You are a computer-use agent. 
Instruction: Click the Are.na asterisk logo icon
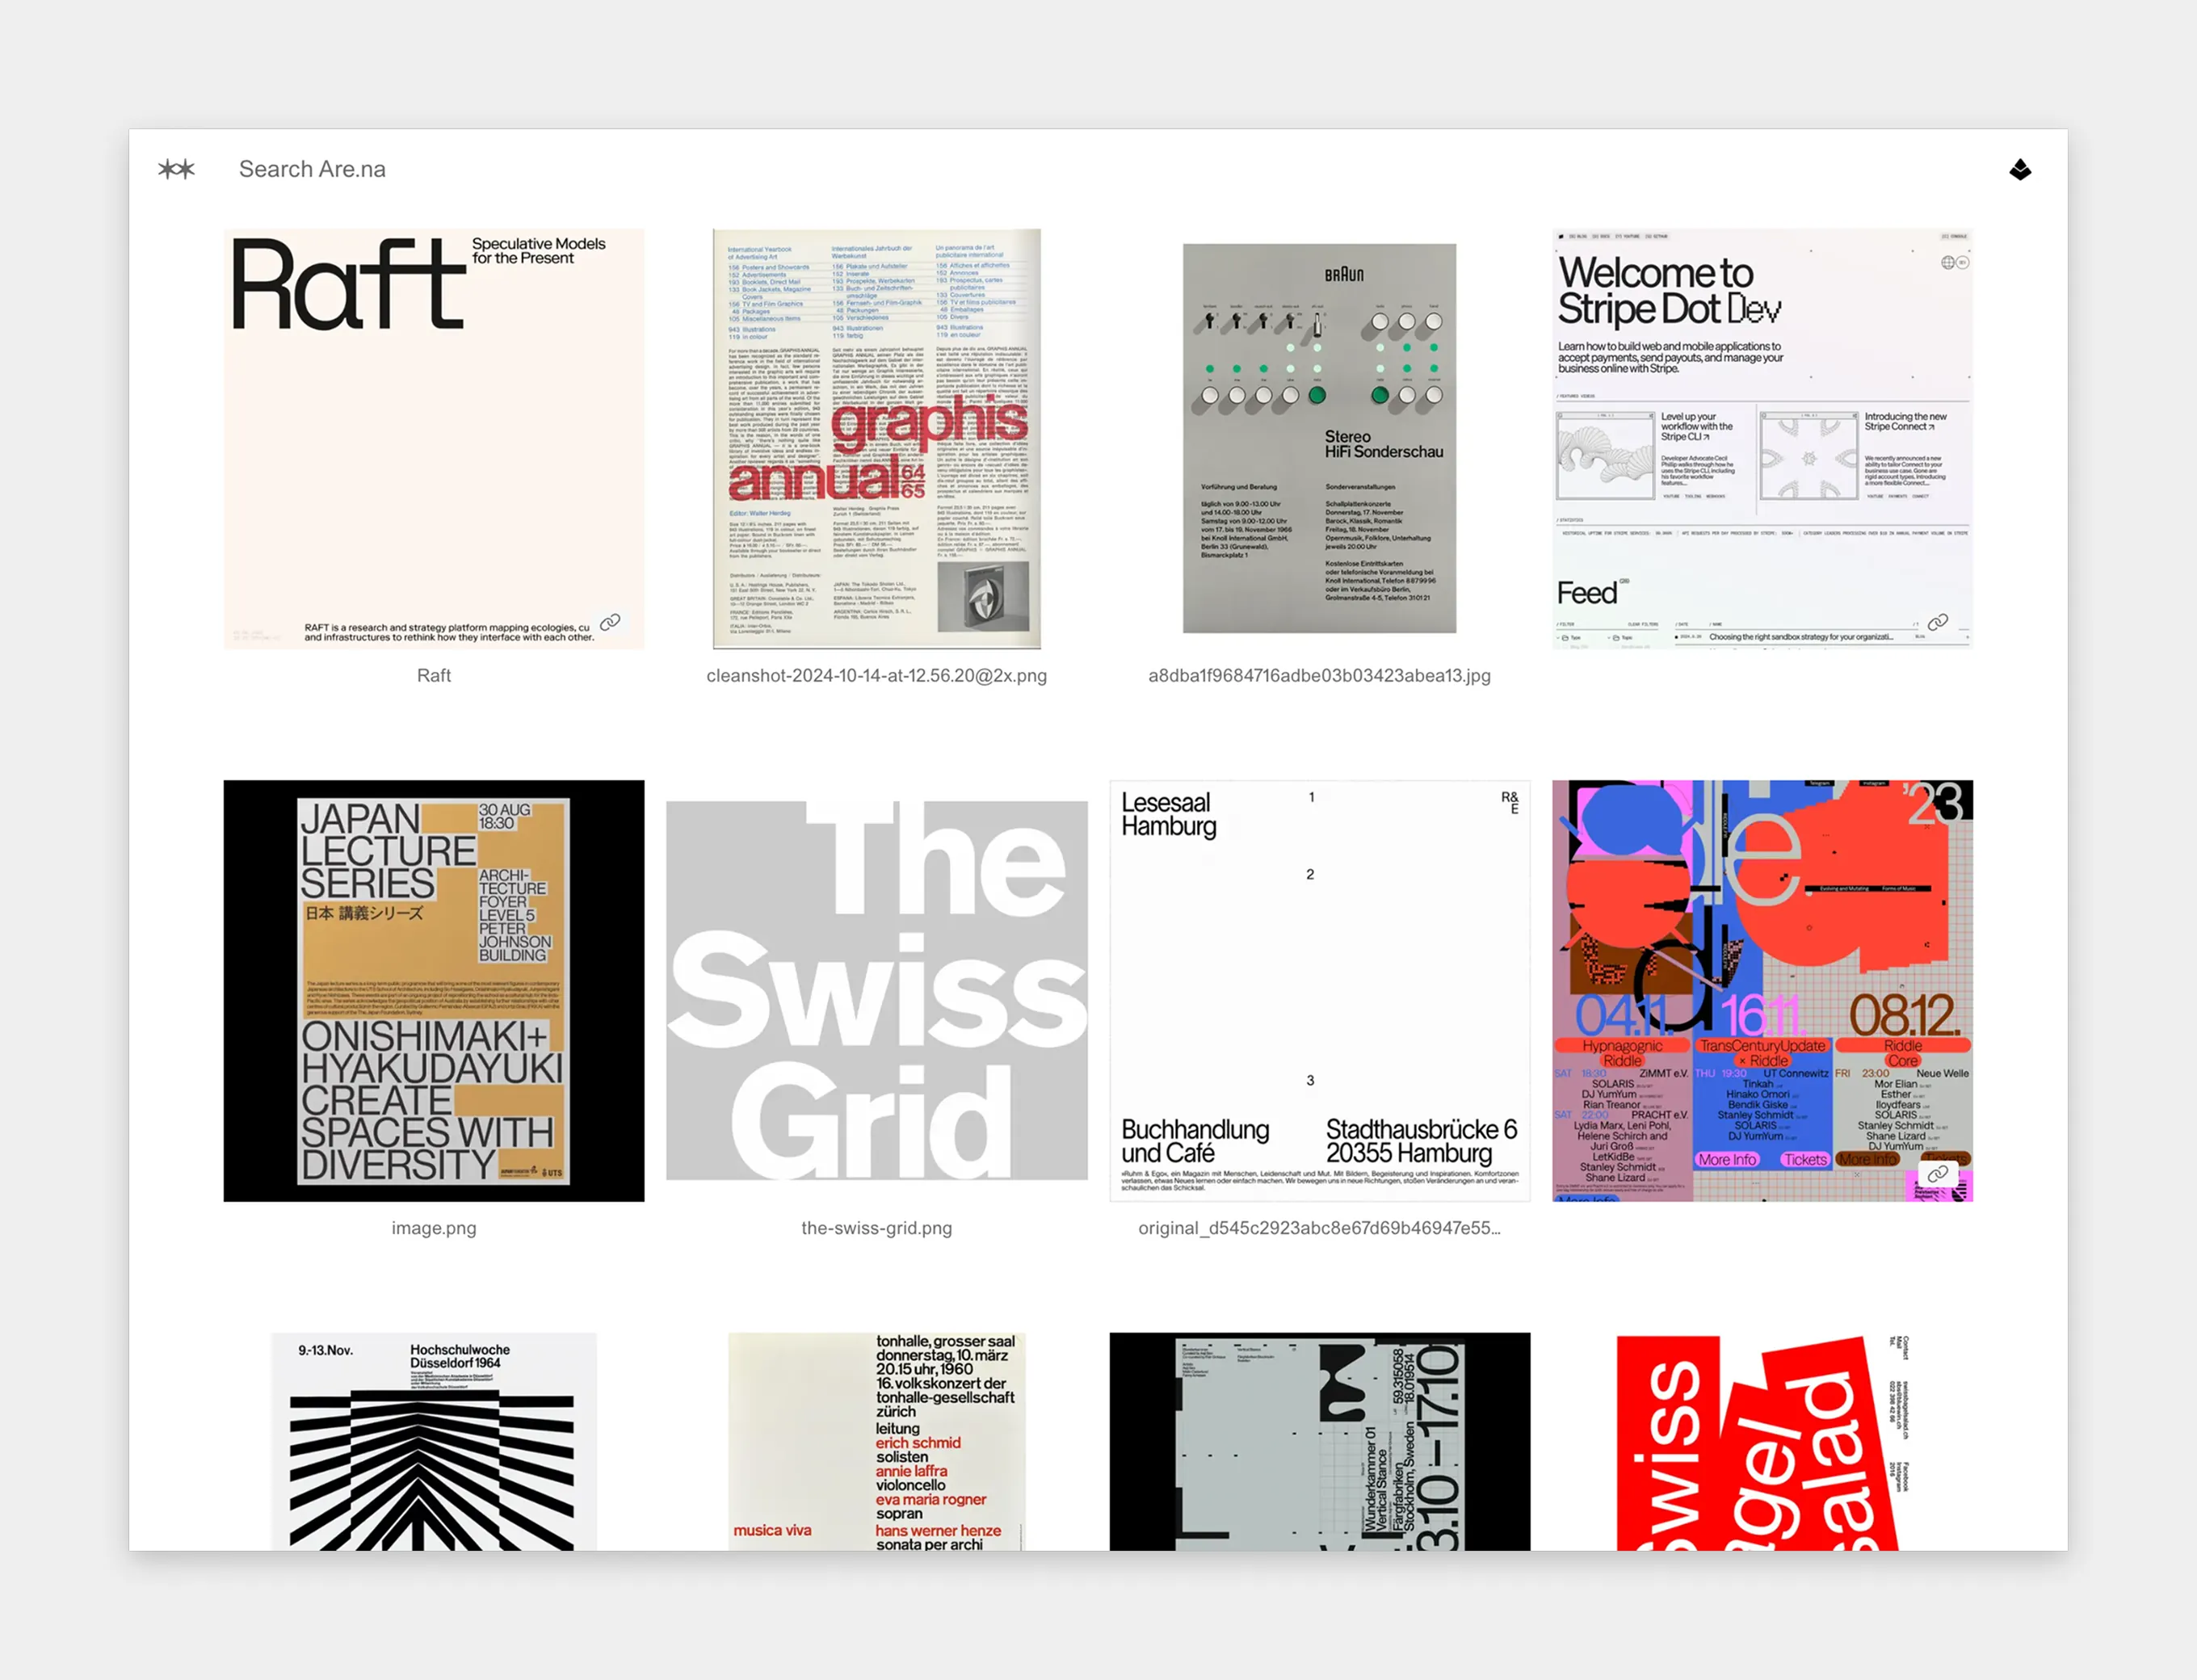click(x=177, y=169)
